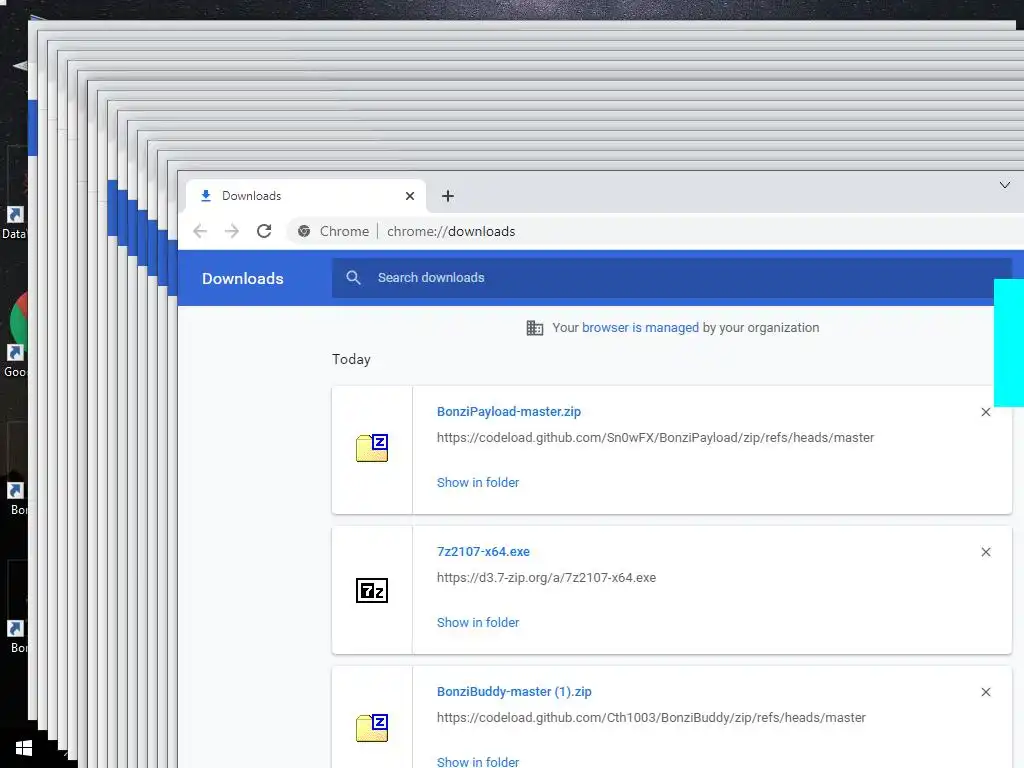Focus the Search downloads field
This screenshot has height=768, width=1024.
pos(671,278)
